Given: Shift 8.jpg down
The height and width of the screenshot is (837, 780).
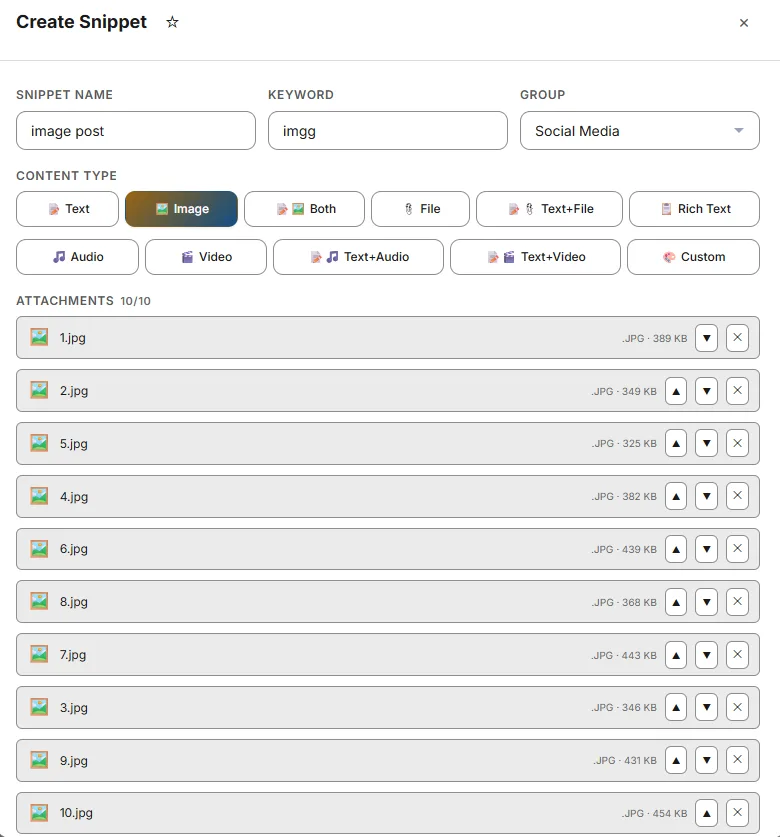Looking at the screenshot, I should tap(706, 602).
